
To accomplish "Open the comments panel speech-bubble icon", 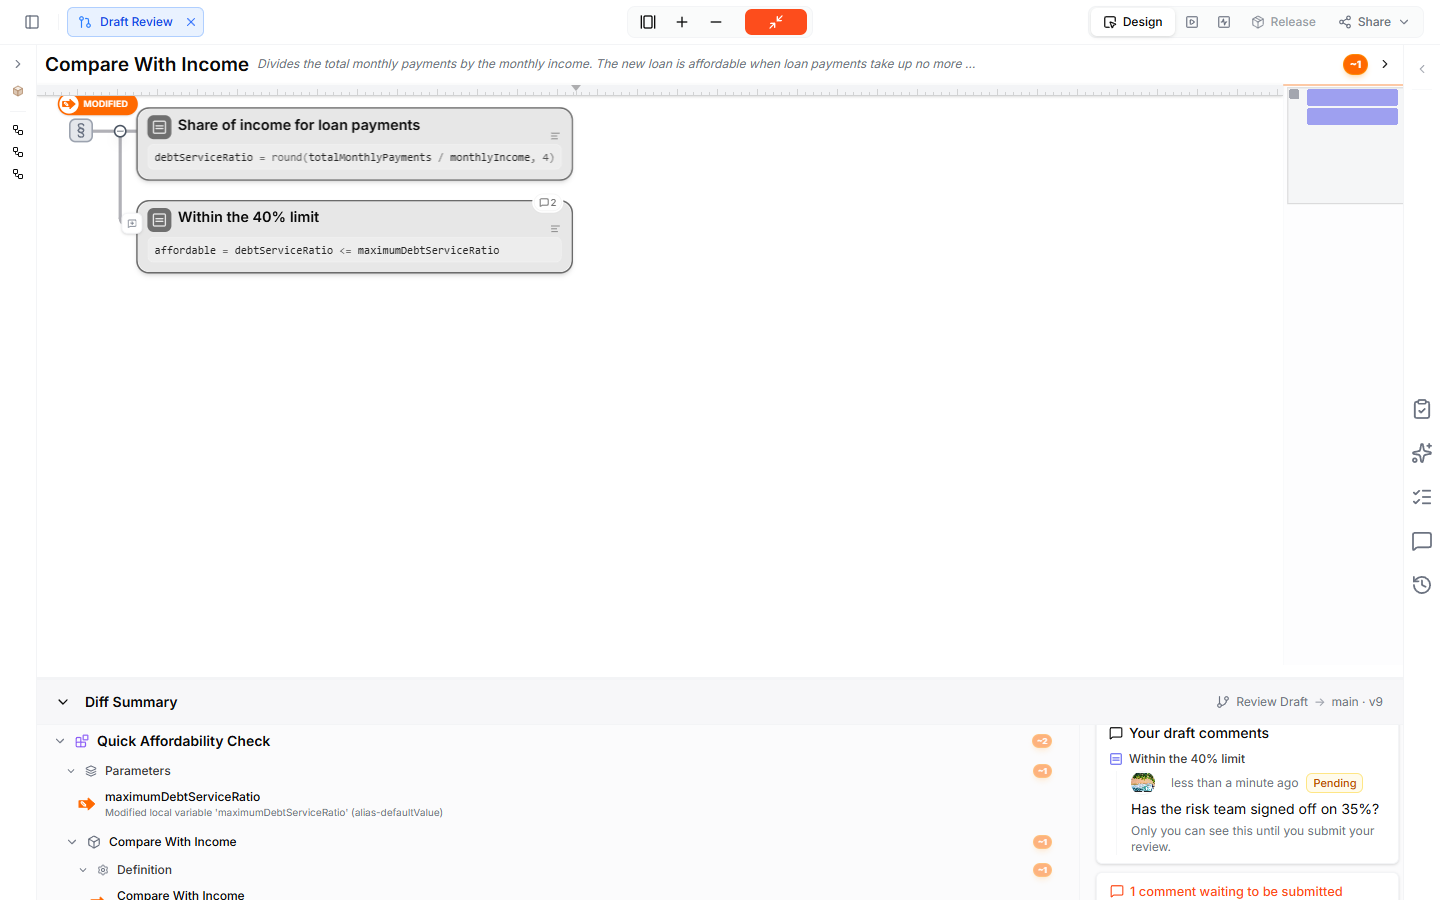I will tap(1422, 541).
